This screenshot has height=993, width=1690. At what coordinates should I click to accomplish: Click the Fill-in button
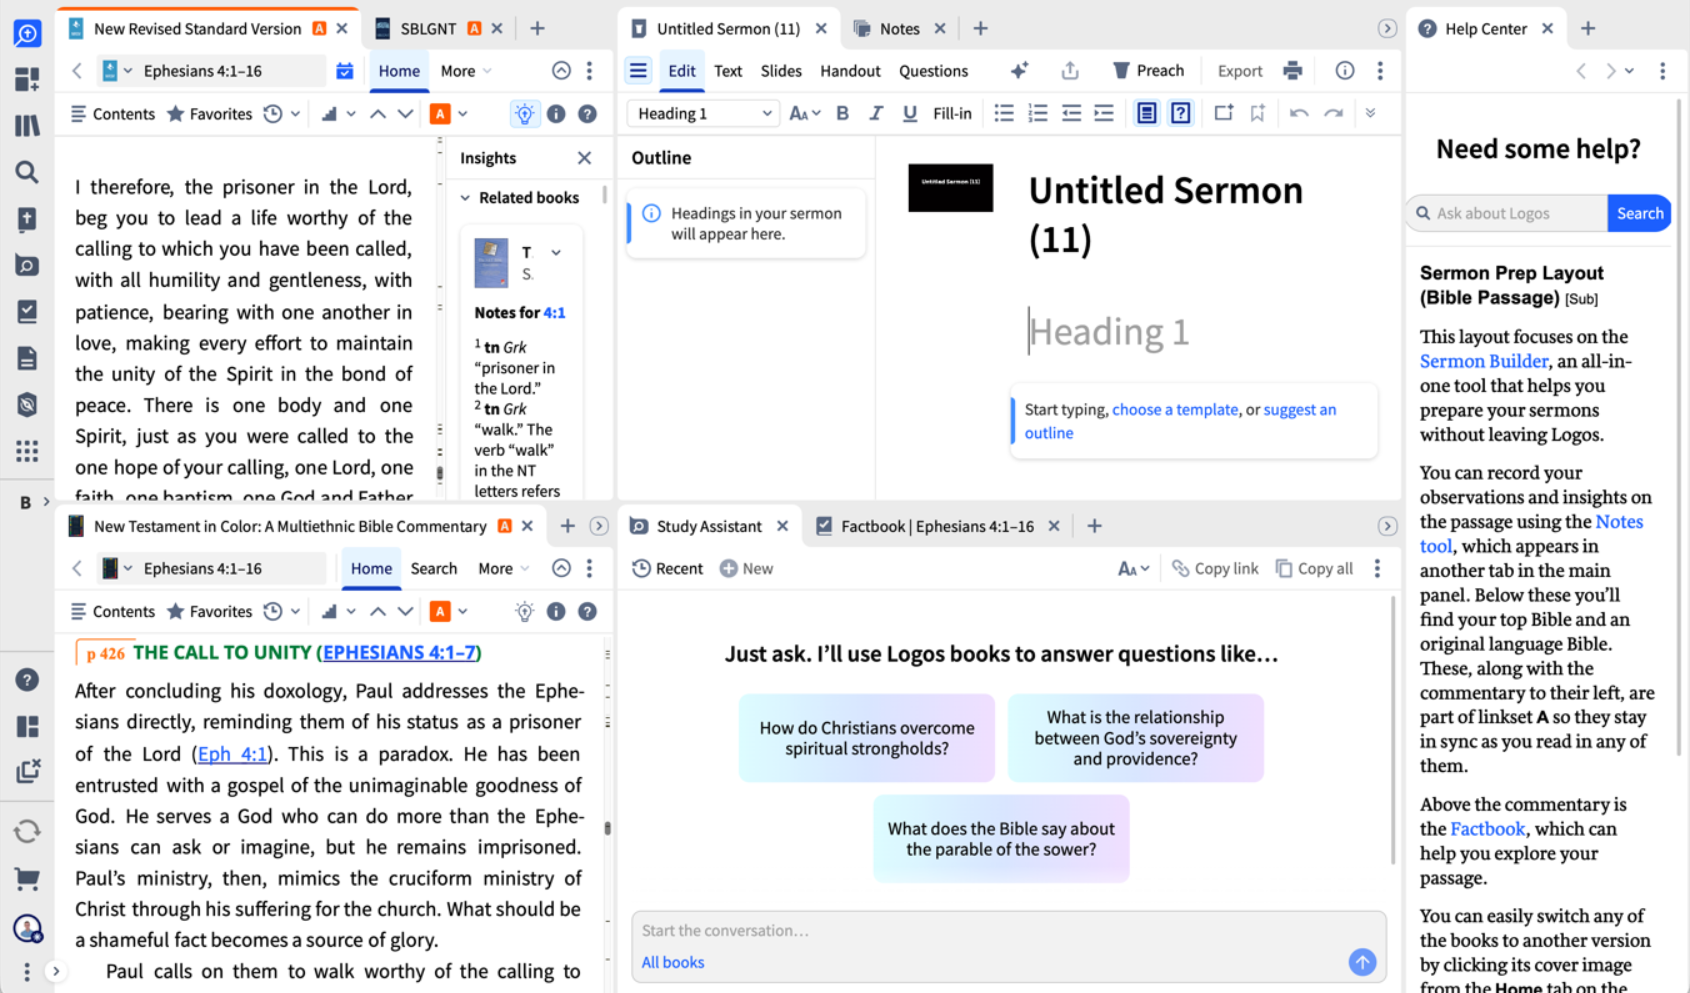pos(952,113)
